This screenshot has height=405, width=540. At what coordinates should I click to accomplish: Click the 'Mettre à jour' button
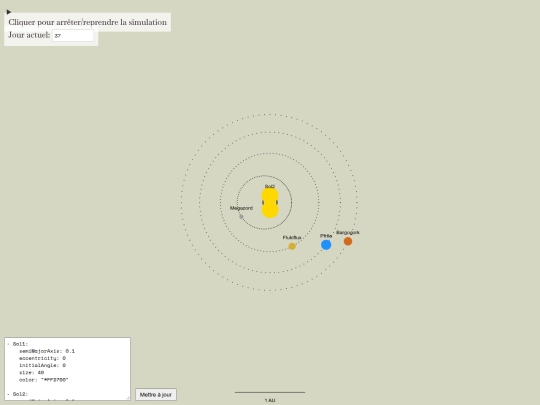[x=156, y=395]
